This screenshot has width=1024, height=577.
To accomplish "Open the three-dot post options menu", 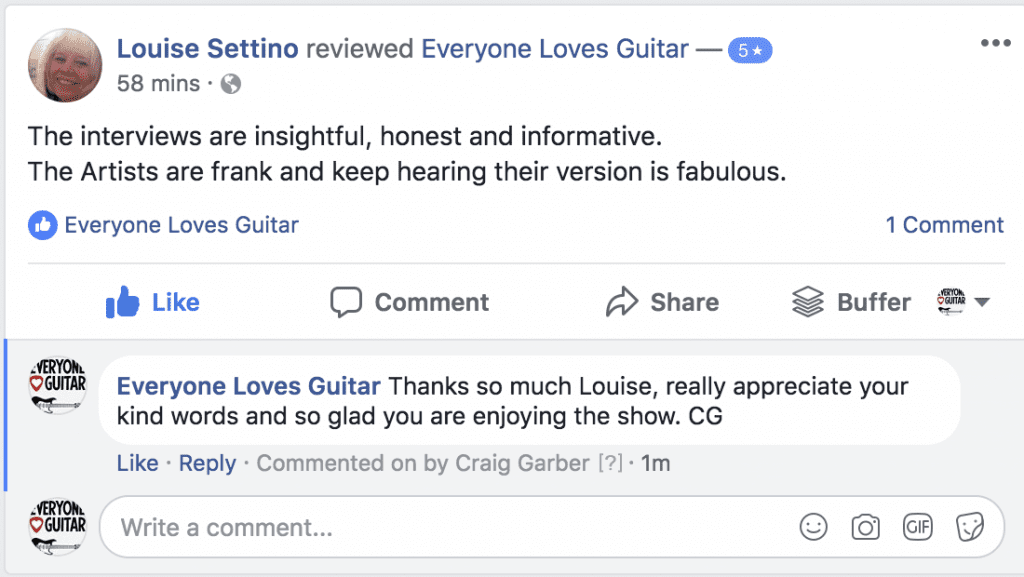I will click(995, 44).
